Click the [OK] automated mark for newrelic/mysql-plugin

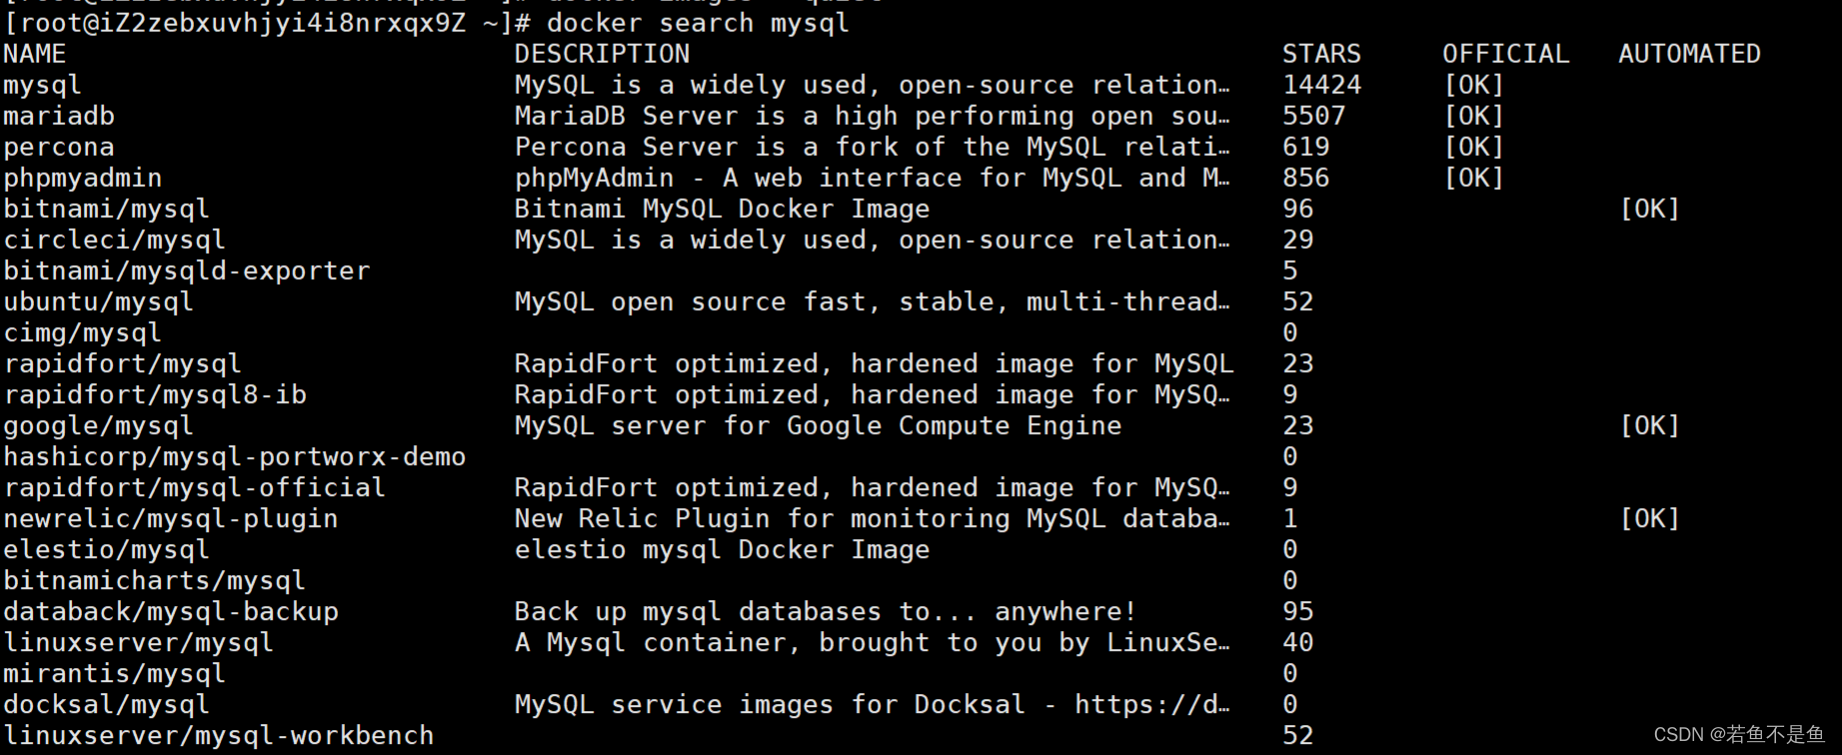(1649, 519)
